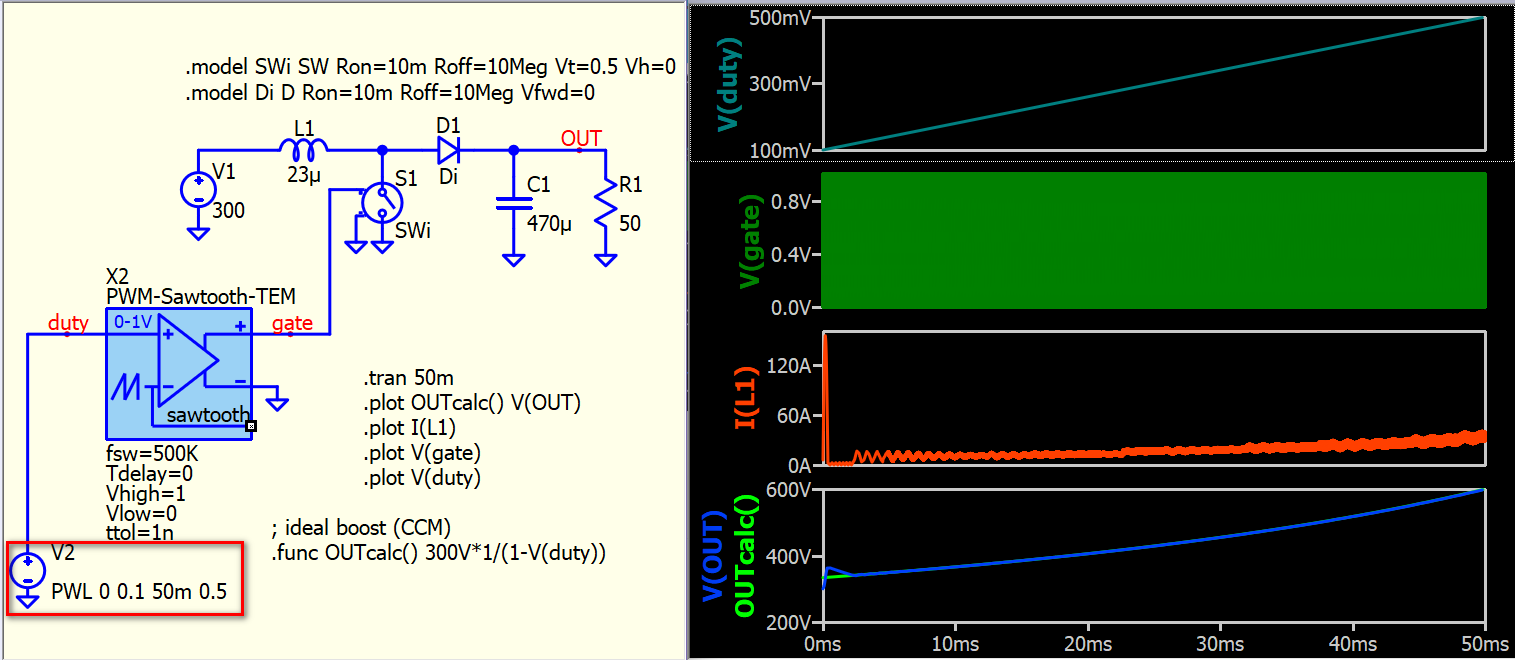Click the I(L1) trace label
1515x660 pixels.
[747, 397]
